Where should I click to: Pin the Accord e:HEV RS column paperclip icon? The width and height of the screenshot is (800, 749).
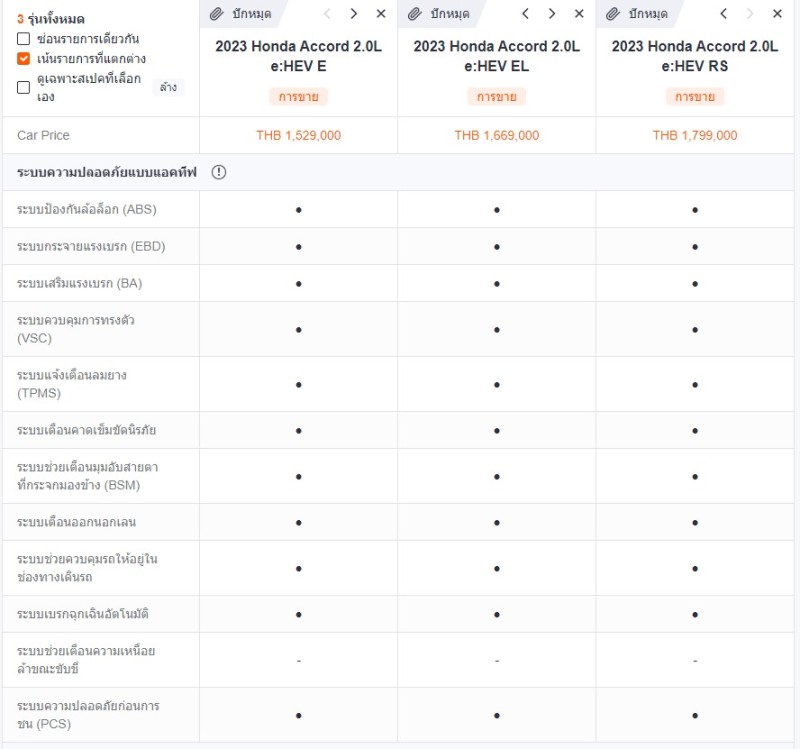[x=613, y=14]
